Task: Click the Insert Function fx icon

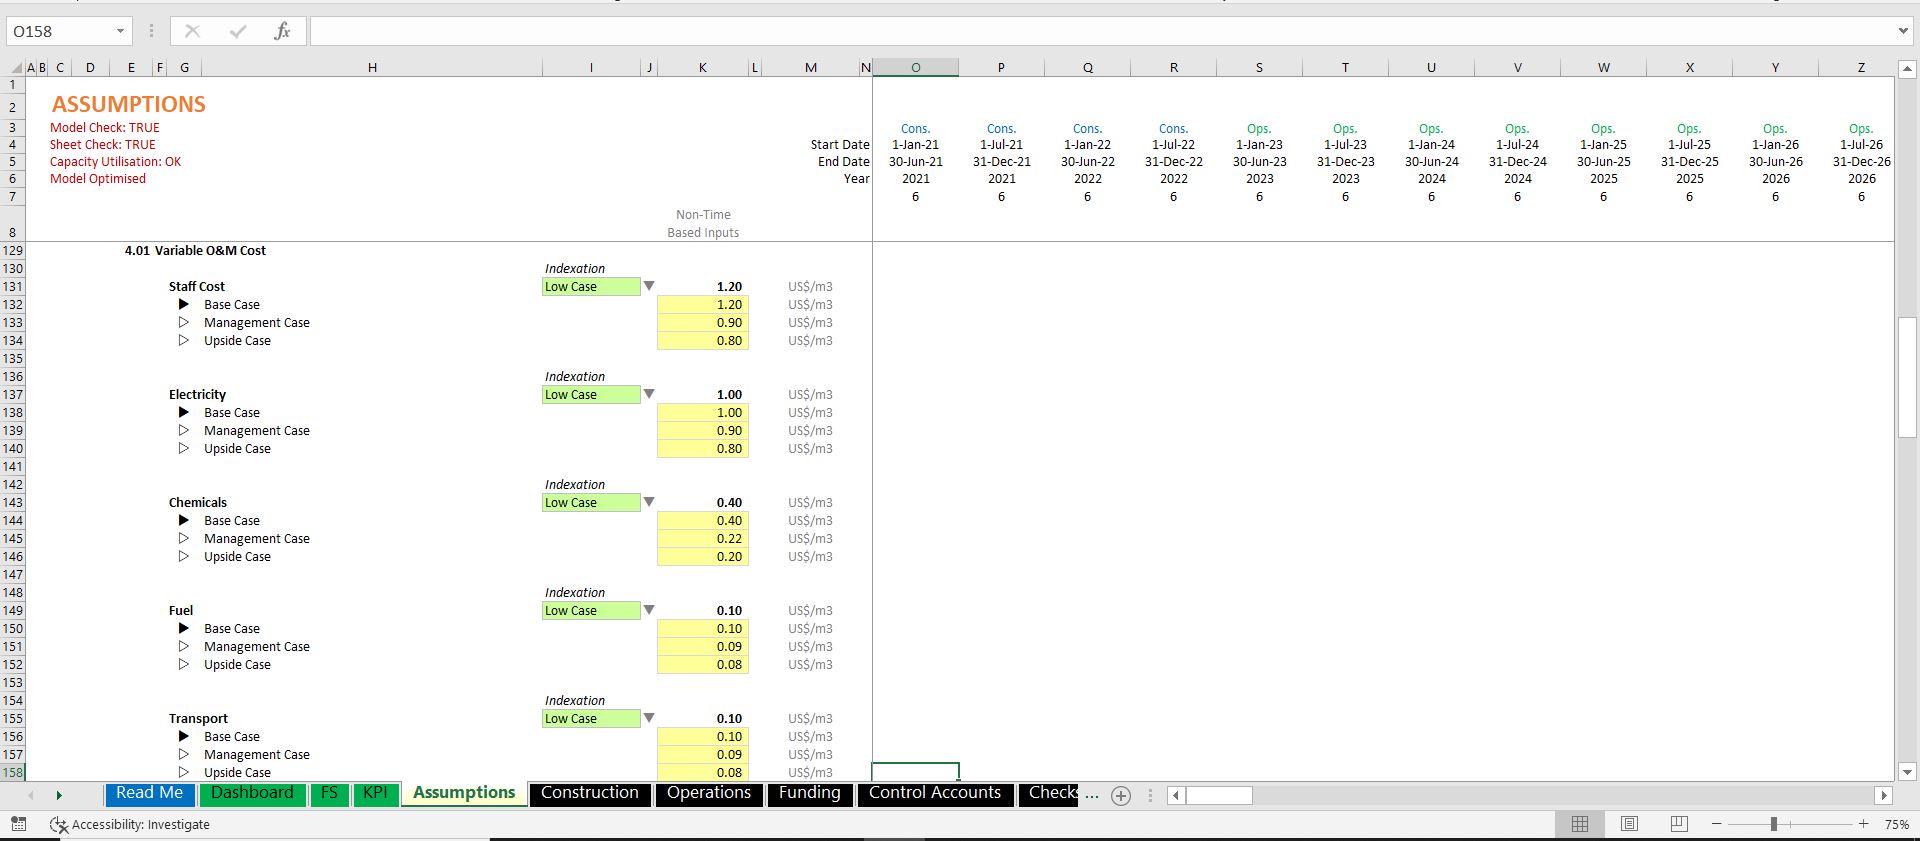Action: (x=282, y=31)
